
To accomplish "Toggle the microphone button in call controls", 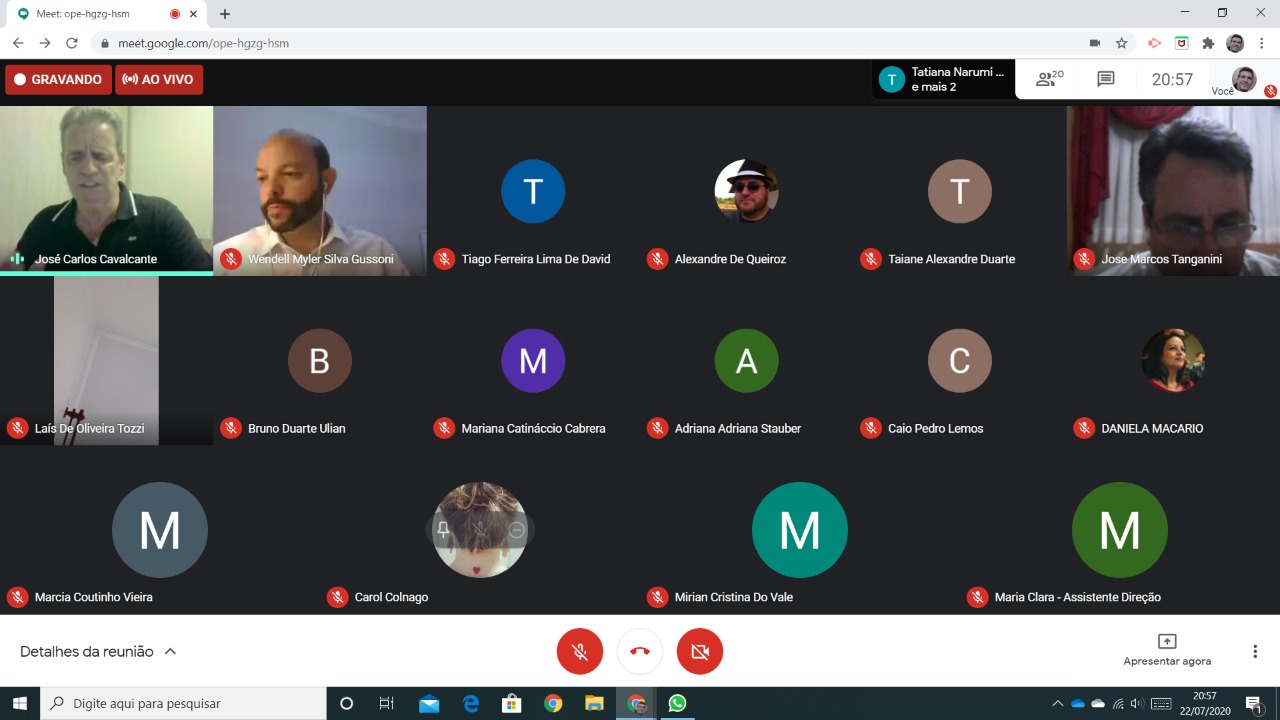I will coord(580,652).
